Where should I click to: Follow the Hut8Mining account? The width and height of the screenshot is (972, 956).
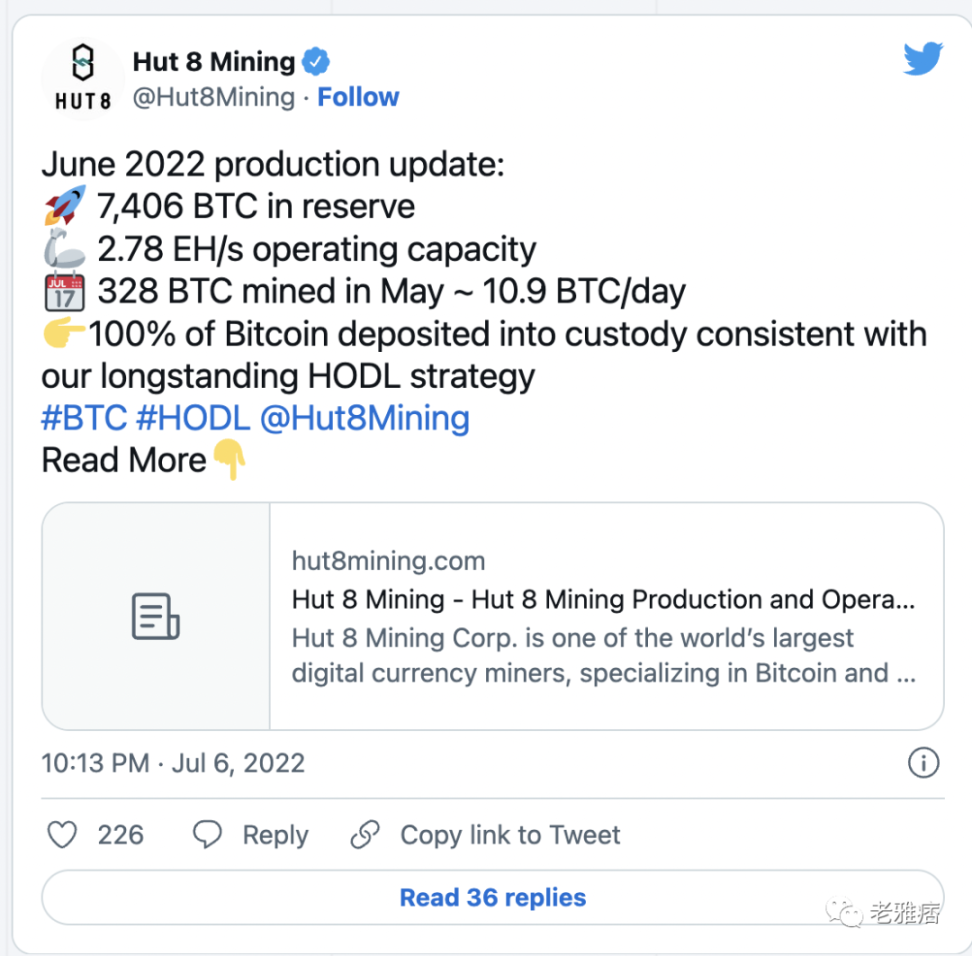tap(358, 97)
